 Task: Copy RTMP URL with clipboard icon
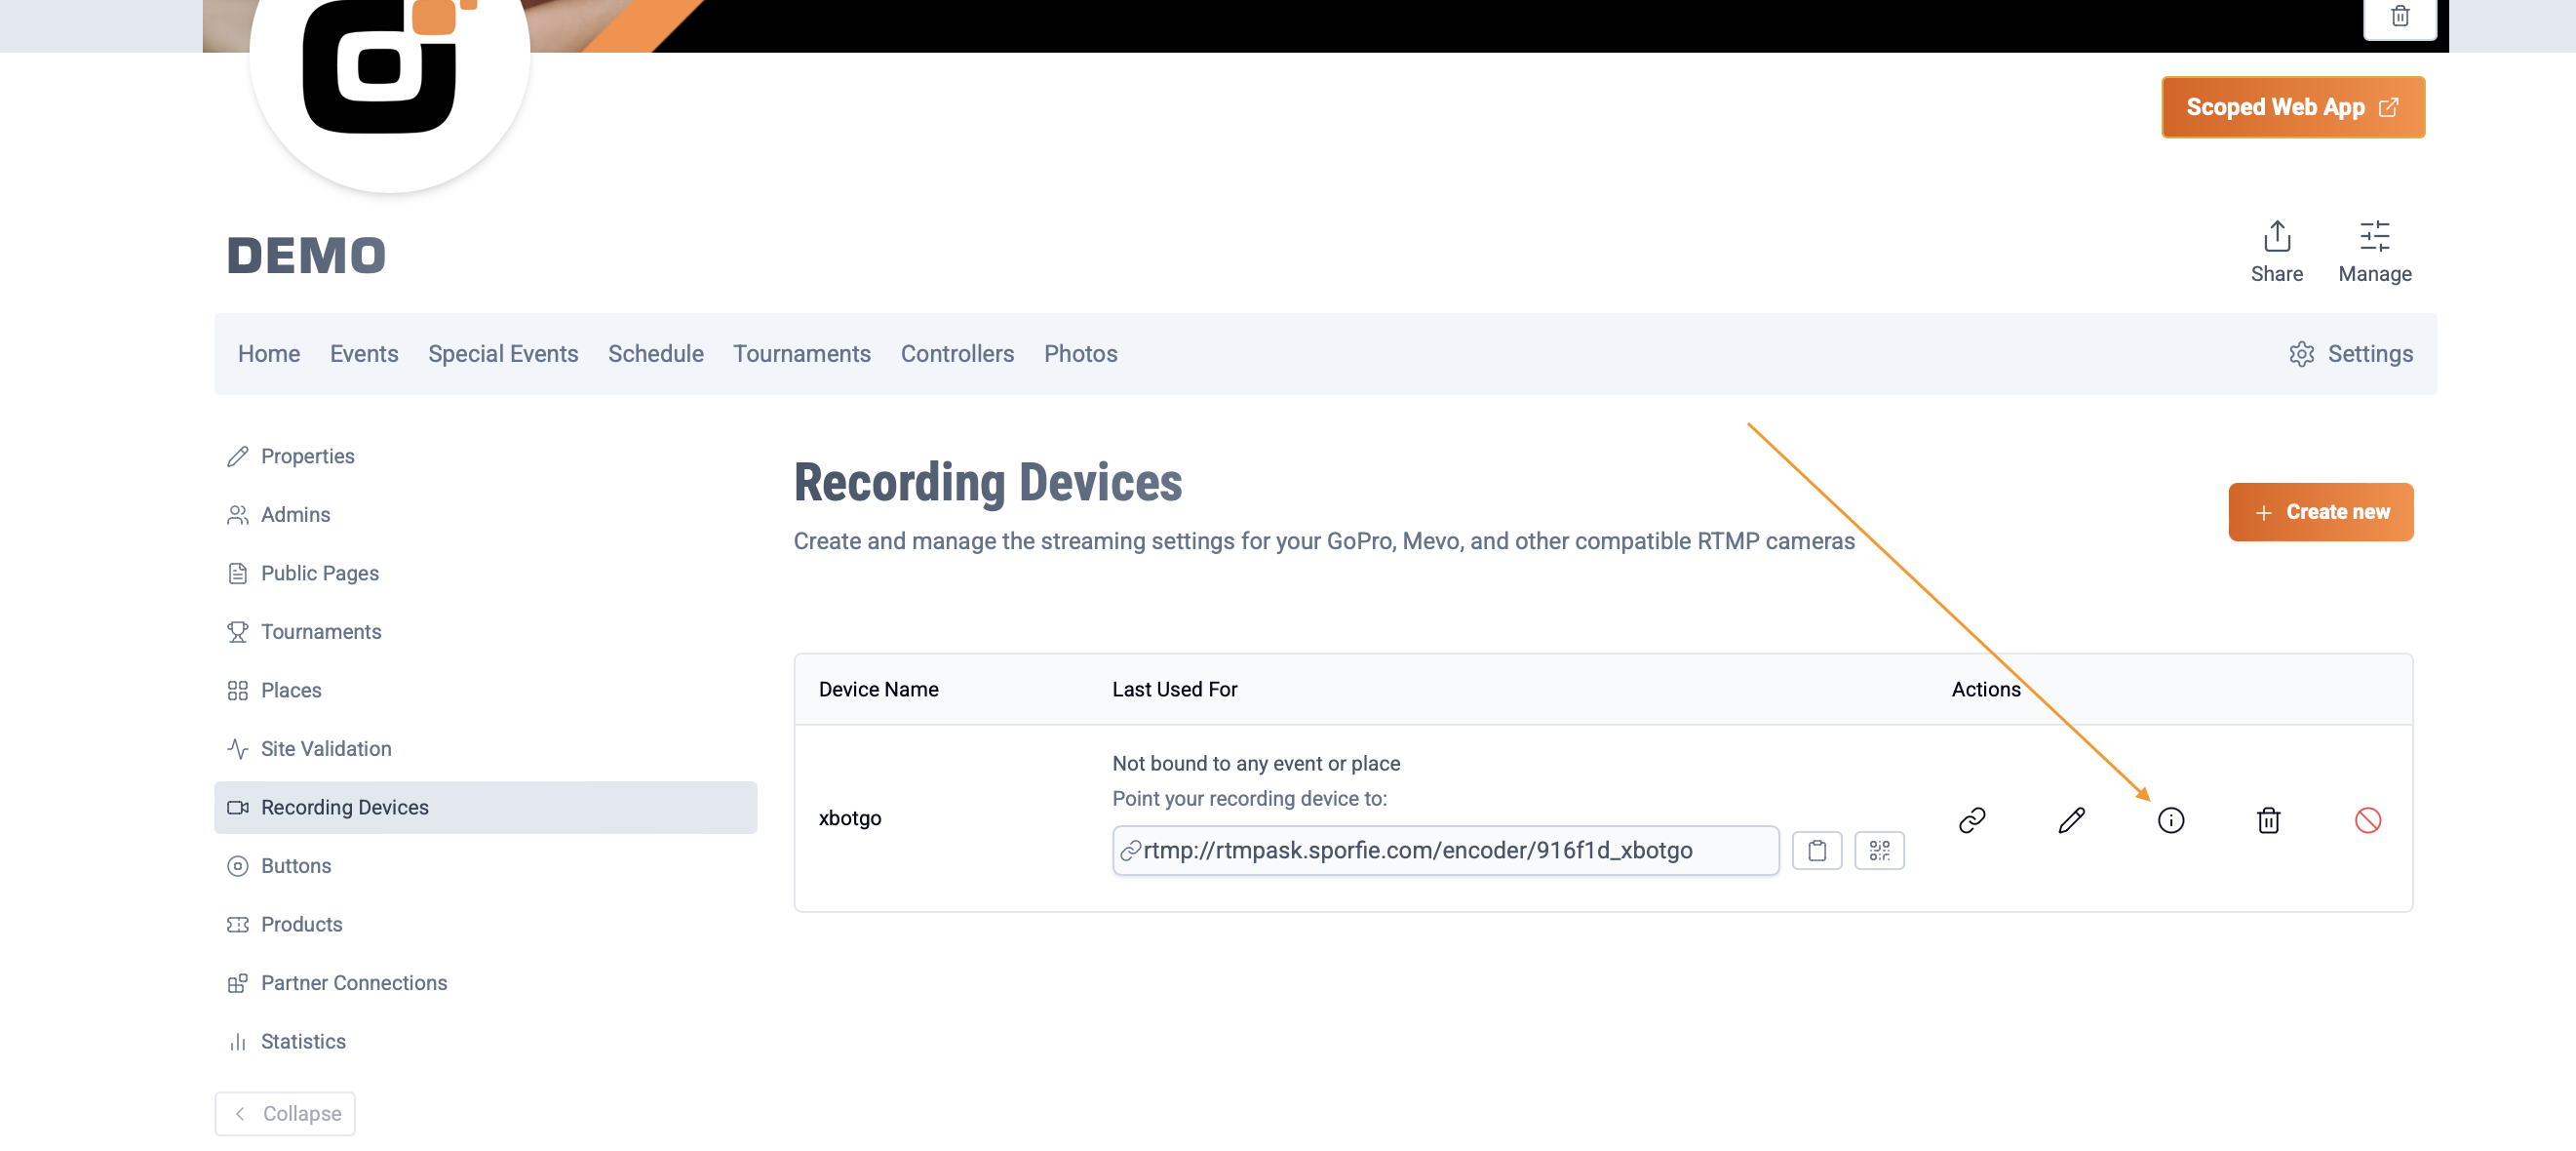tap(1816, 850)
